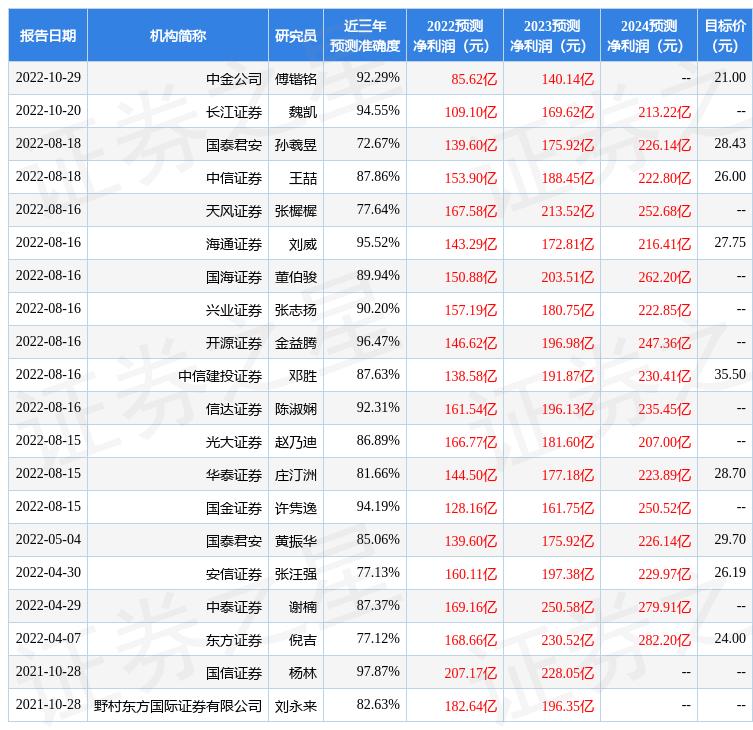Click the 250.58亿 forecast value
This screenshot has width=753, height=730.
pos(568,607)
